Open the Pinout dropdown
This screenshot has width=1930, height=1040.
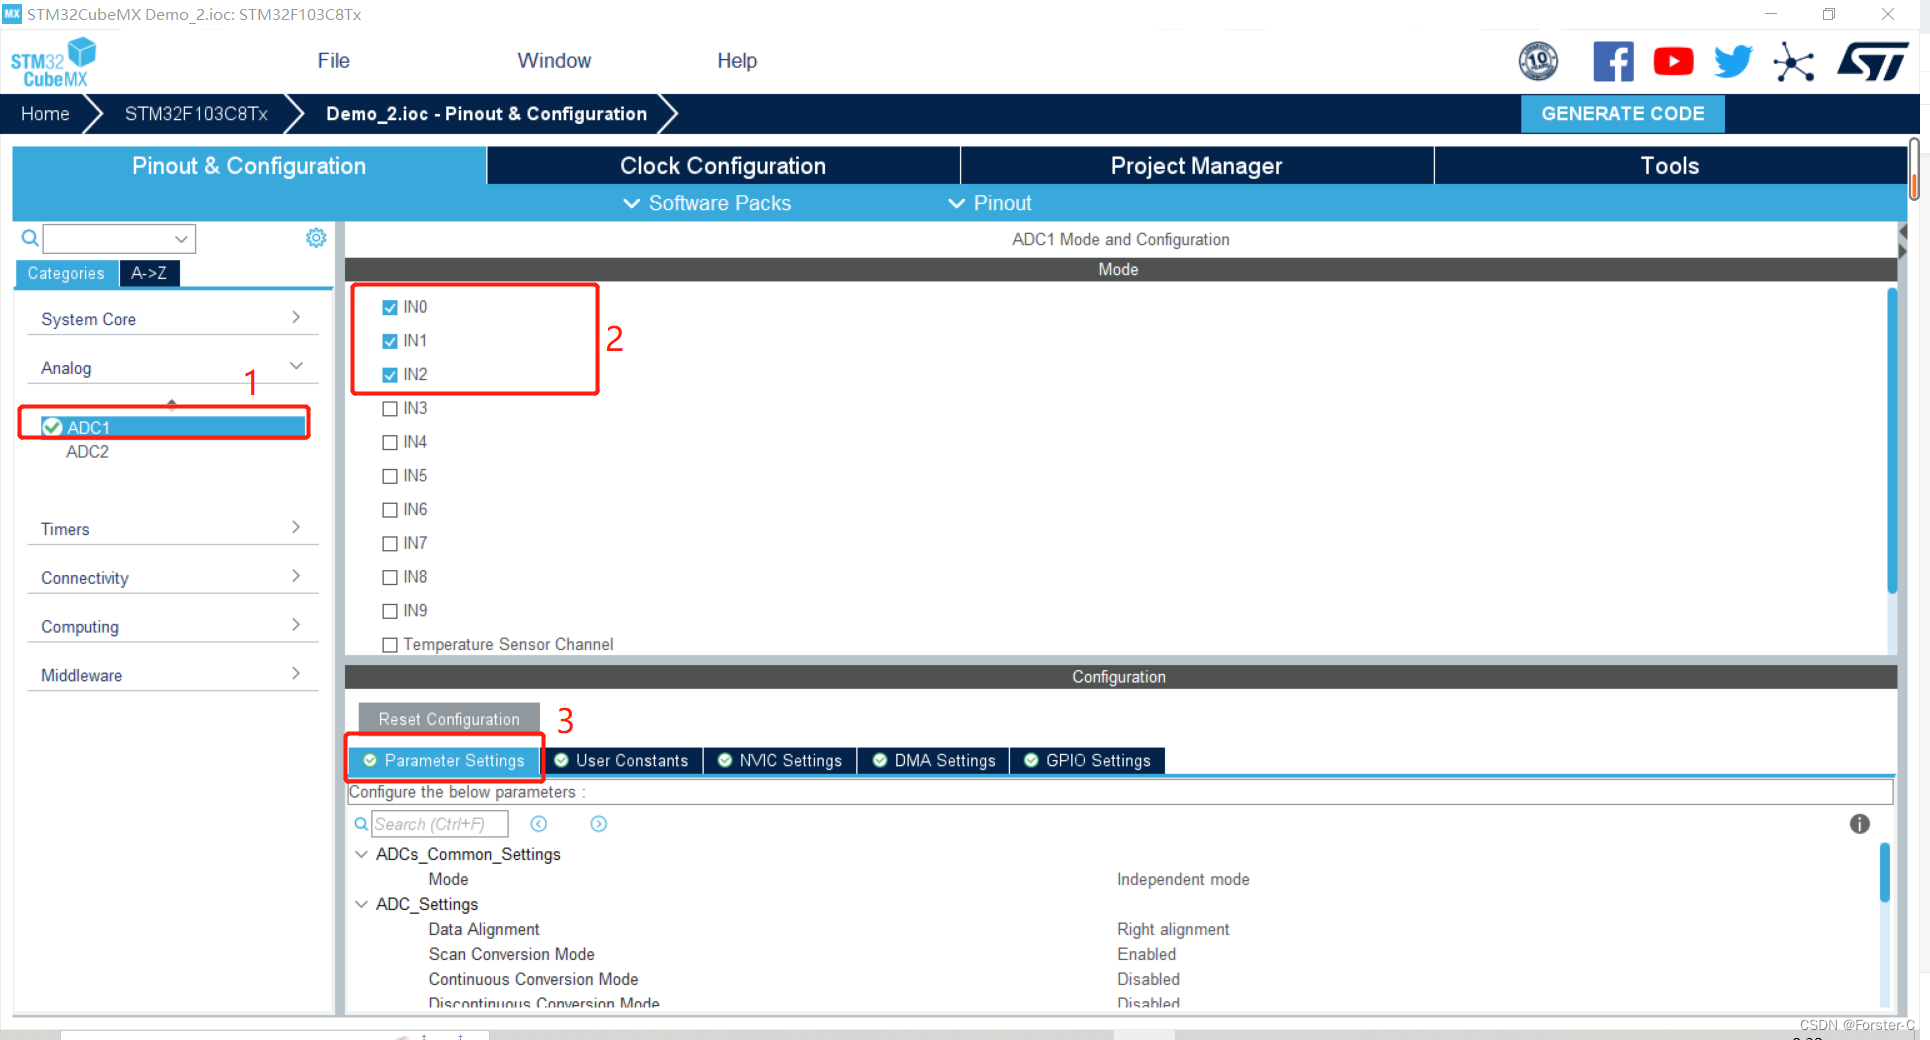coord(989,203)
